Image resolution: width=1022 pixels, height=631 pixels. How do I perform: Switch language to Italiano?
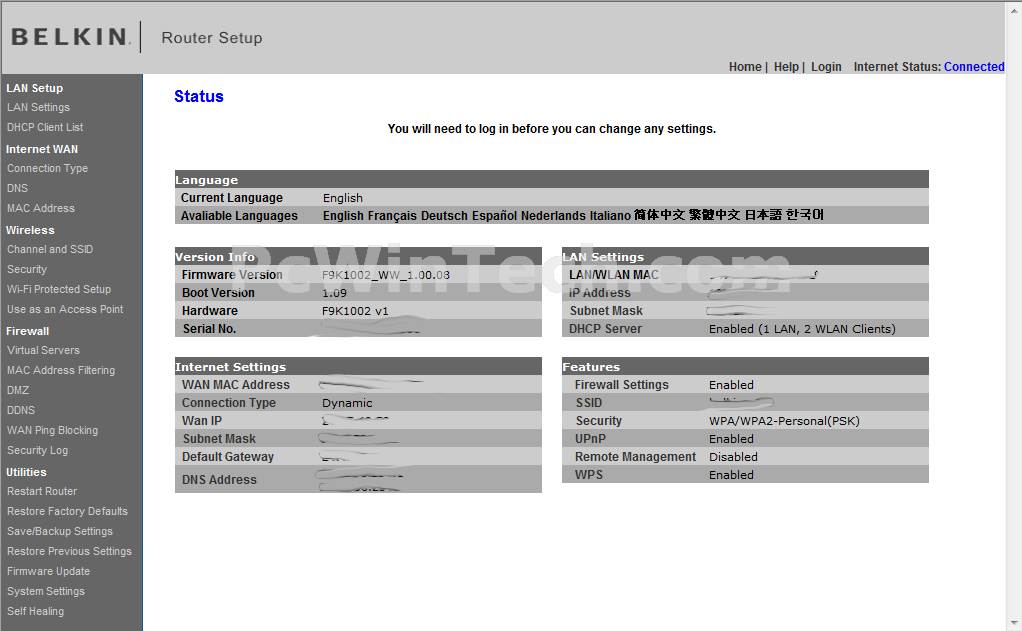click(610, 216)
